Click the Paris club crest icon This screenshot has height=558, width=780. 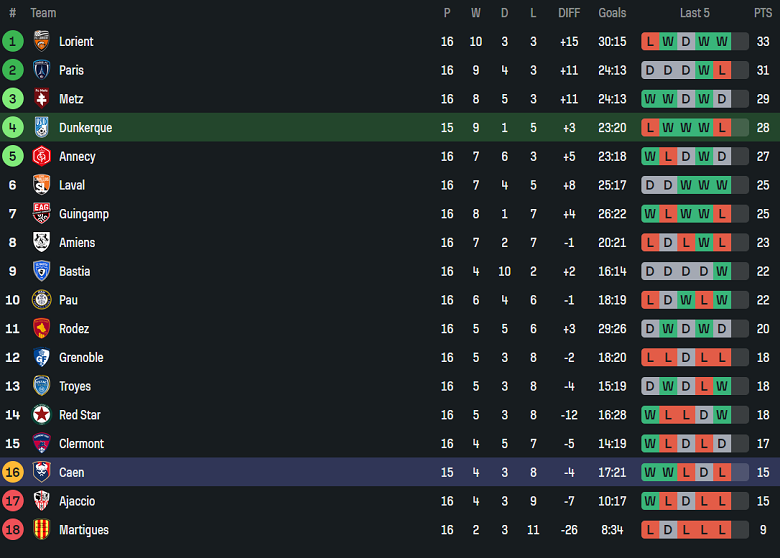pos(42,70)
